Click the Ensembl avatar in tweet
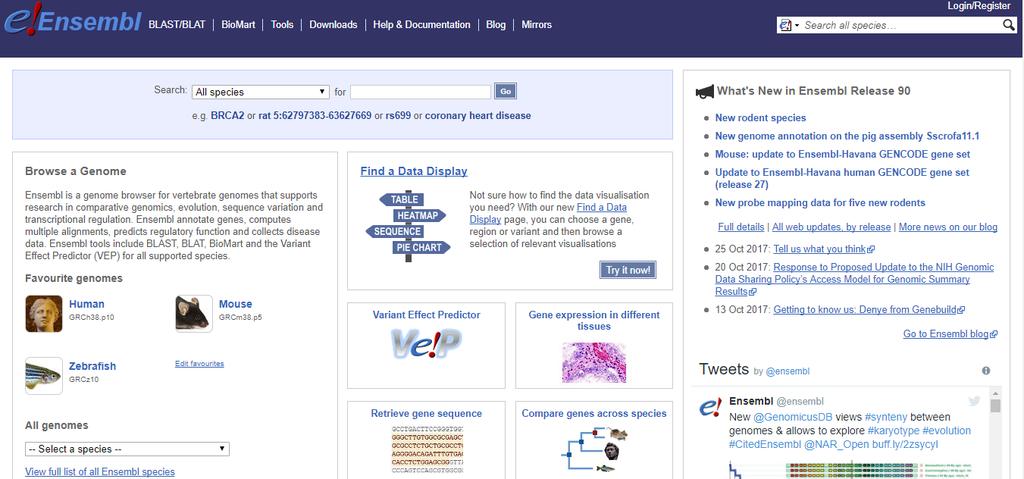The image size is (1024, 479). pos(711,408)
